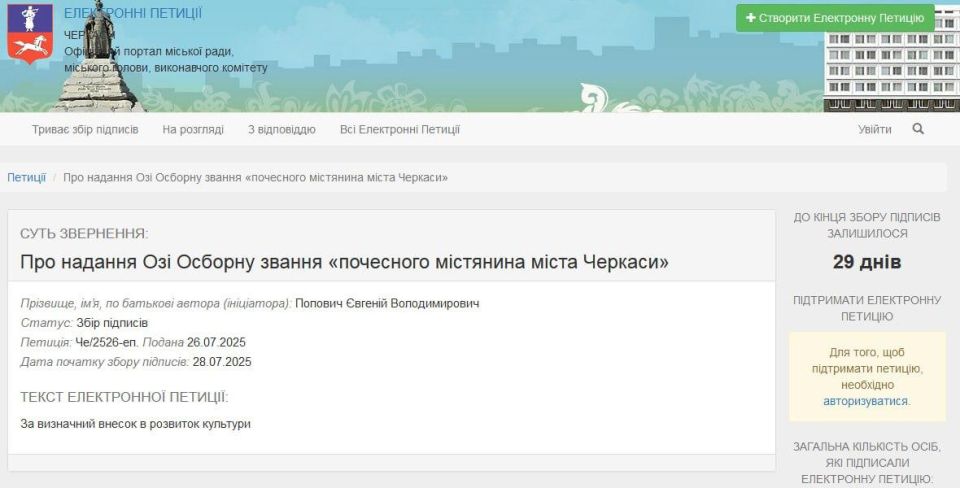Follow the авторизуватися link

[x=866, y=401]
